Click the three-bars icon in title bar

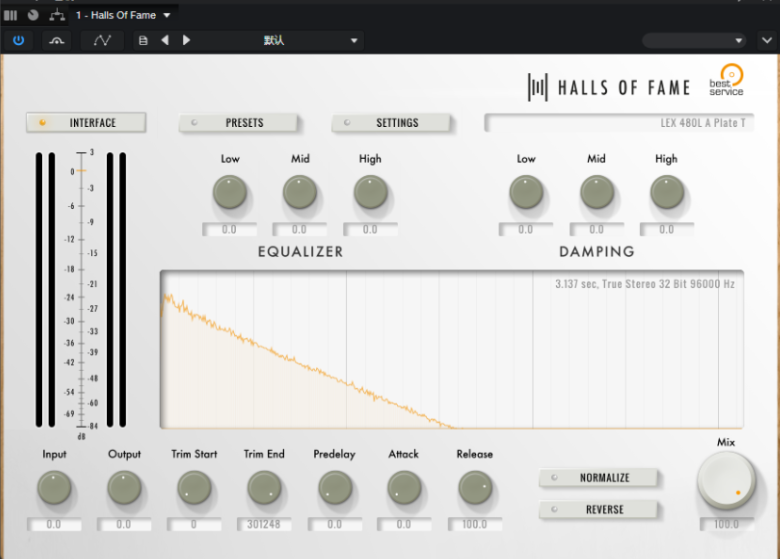click(x=10, y=15)
